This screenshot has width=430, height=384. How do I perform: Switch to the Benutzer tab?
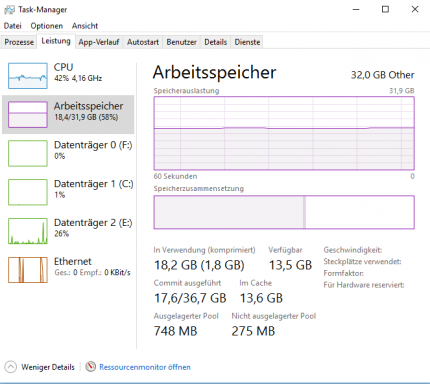pyautogui.click(x=181, y=42)
